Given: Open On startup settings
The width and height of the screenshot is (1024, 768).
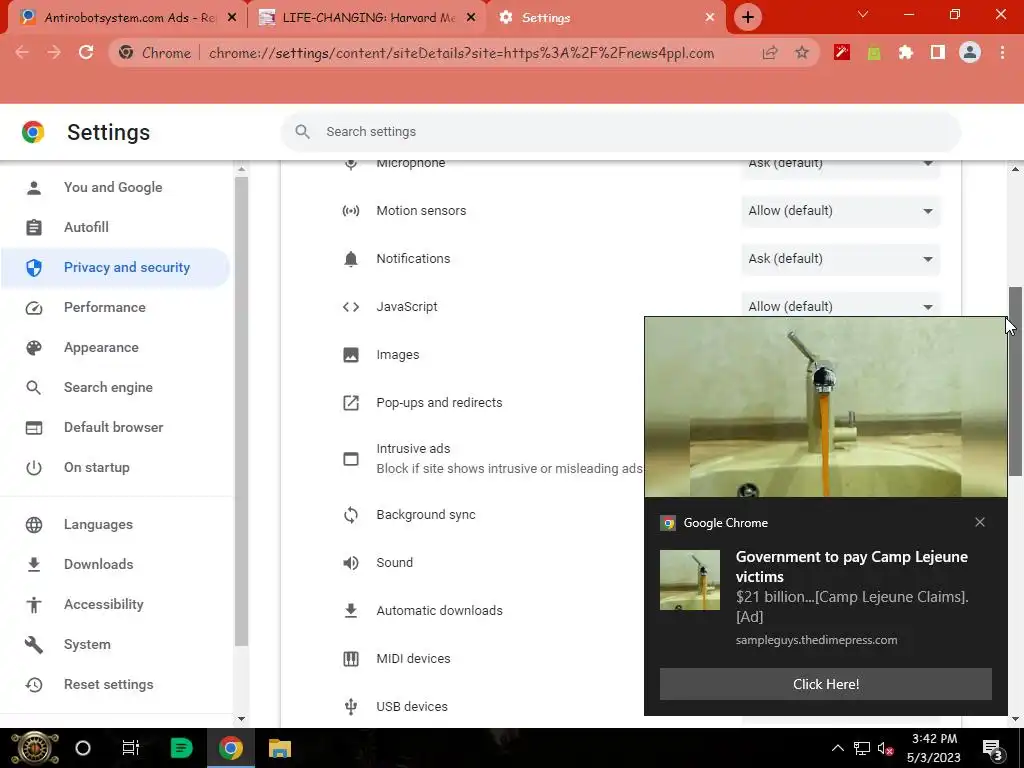Looking at the screenshot, I should (116, 468).
